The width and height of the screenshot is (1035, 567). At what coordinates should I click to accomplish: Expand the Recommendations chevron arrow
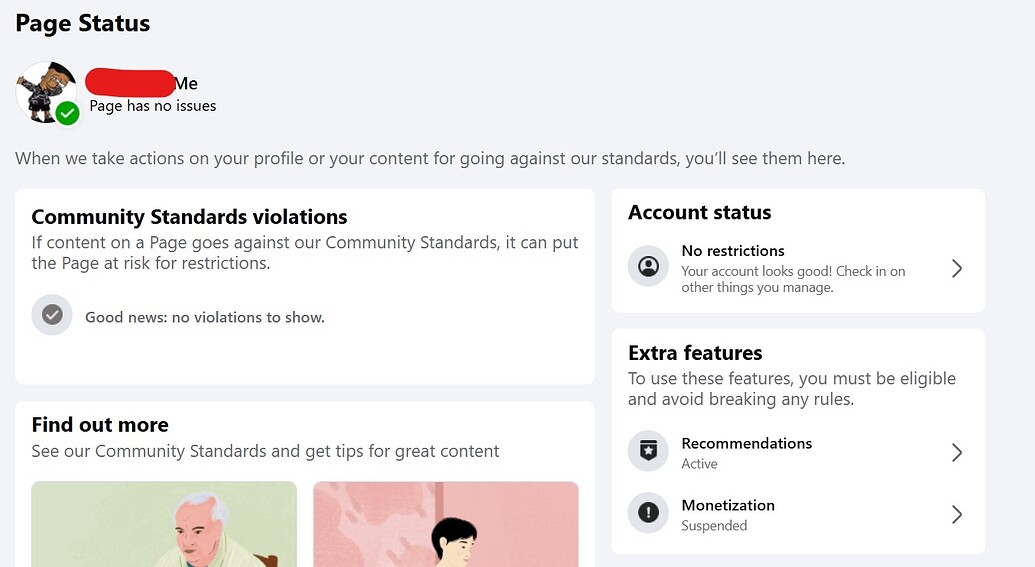956,452
